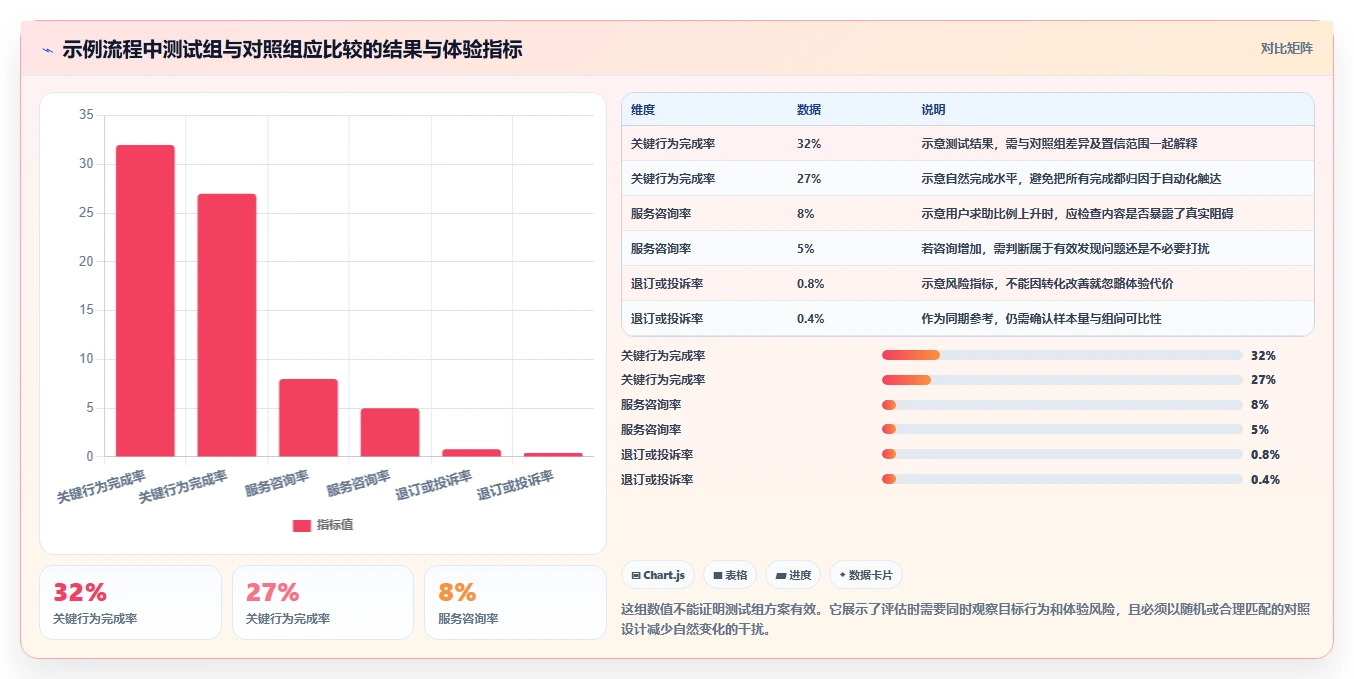Click the 10 tick on the chart y-axis

(86, 359)
